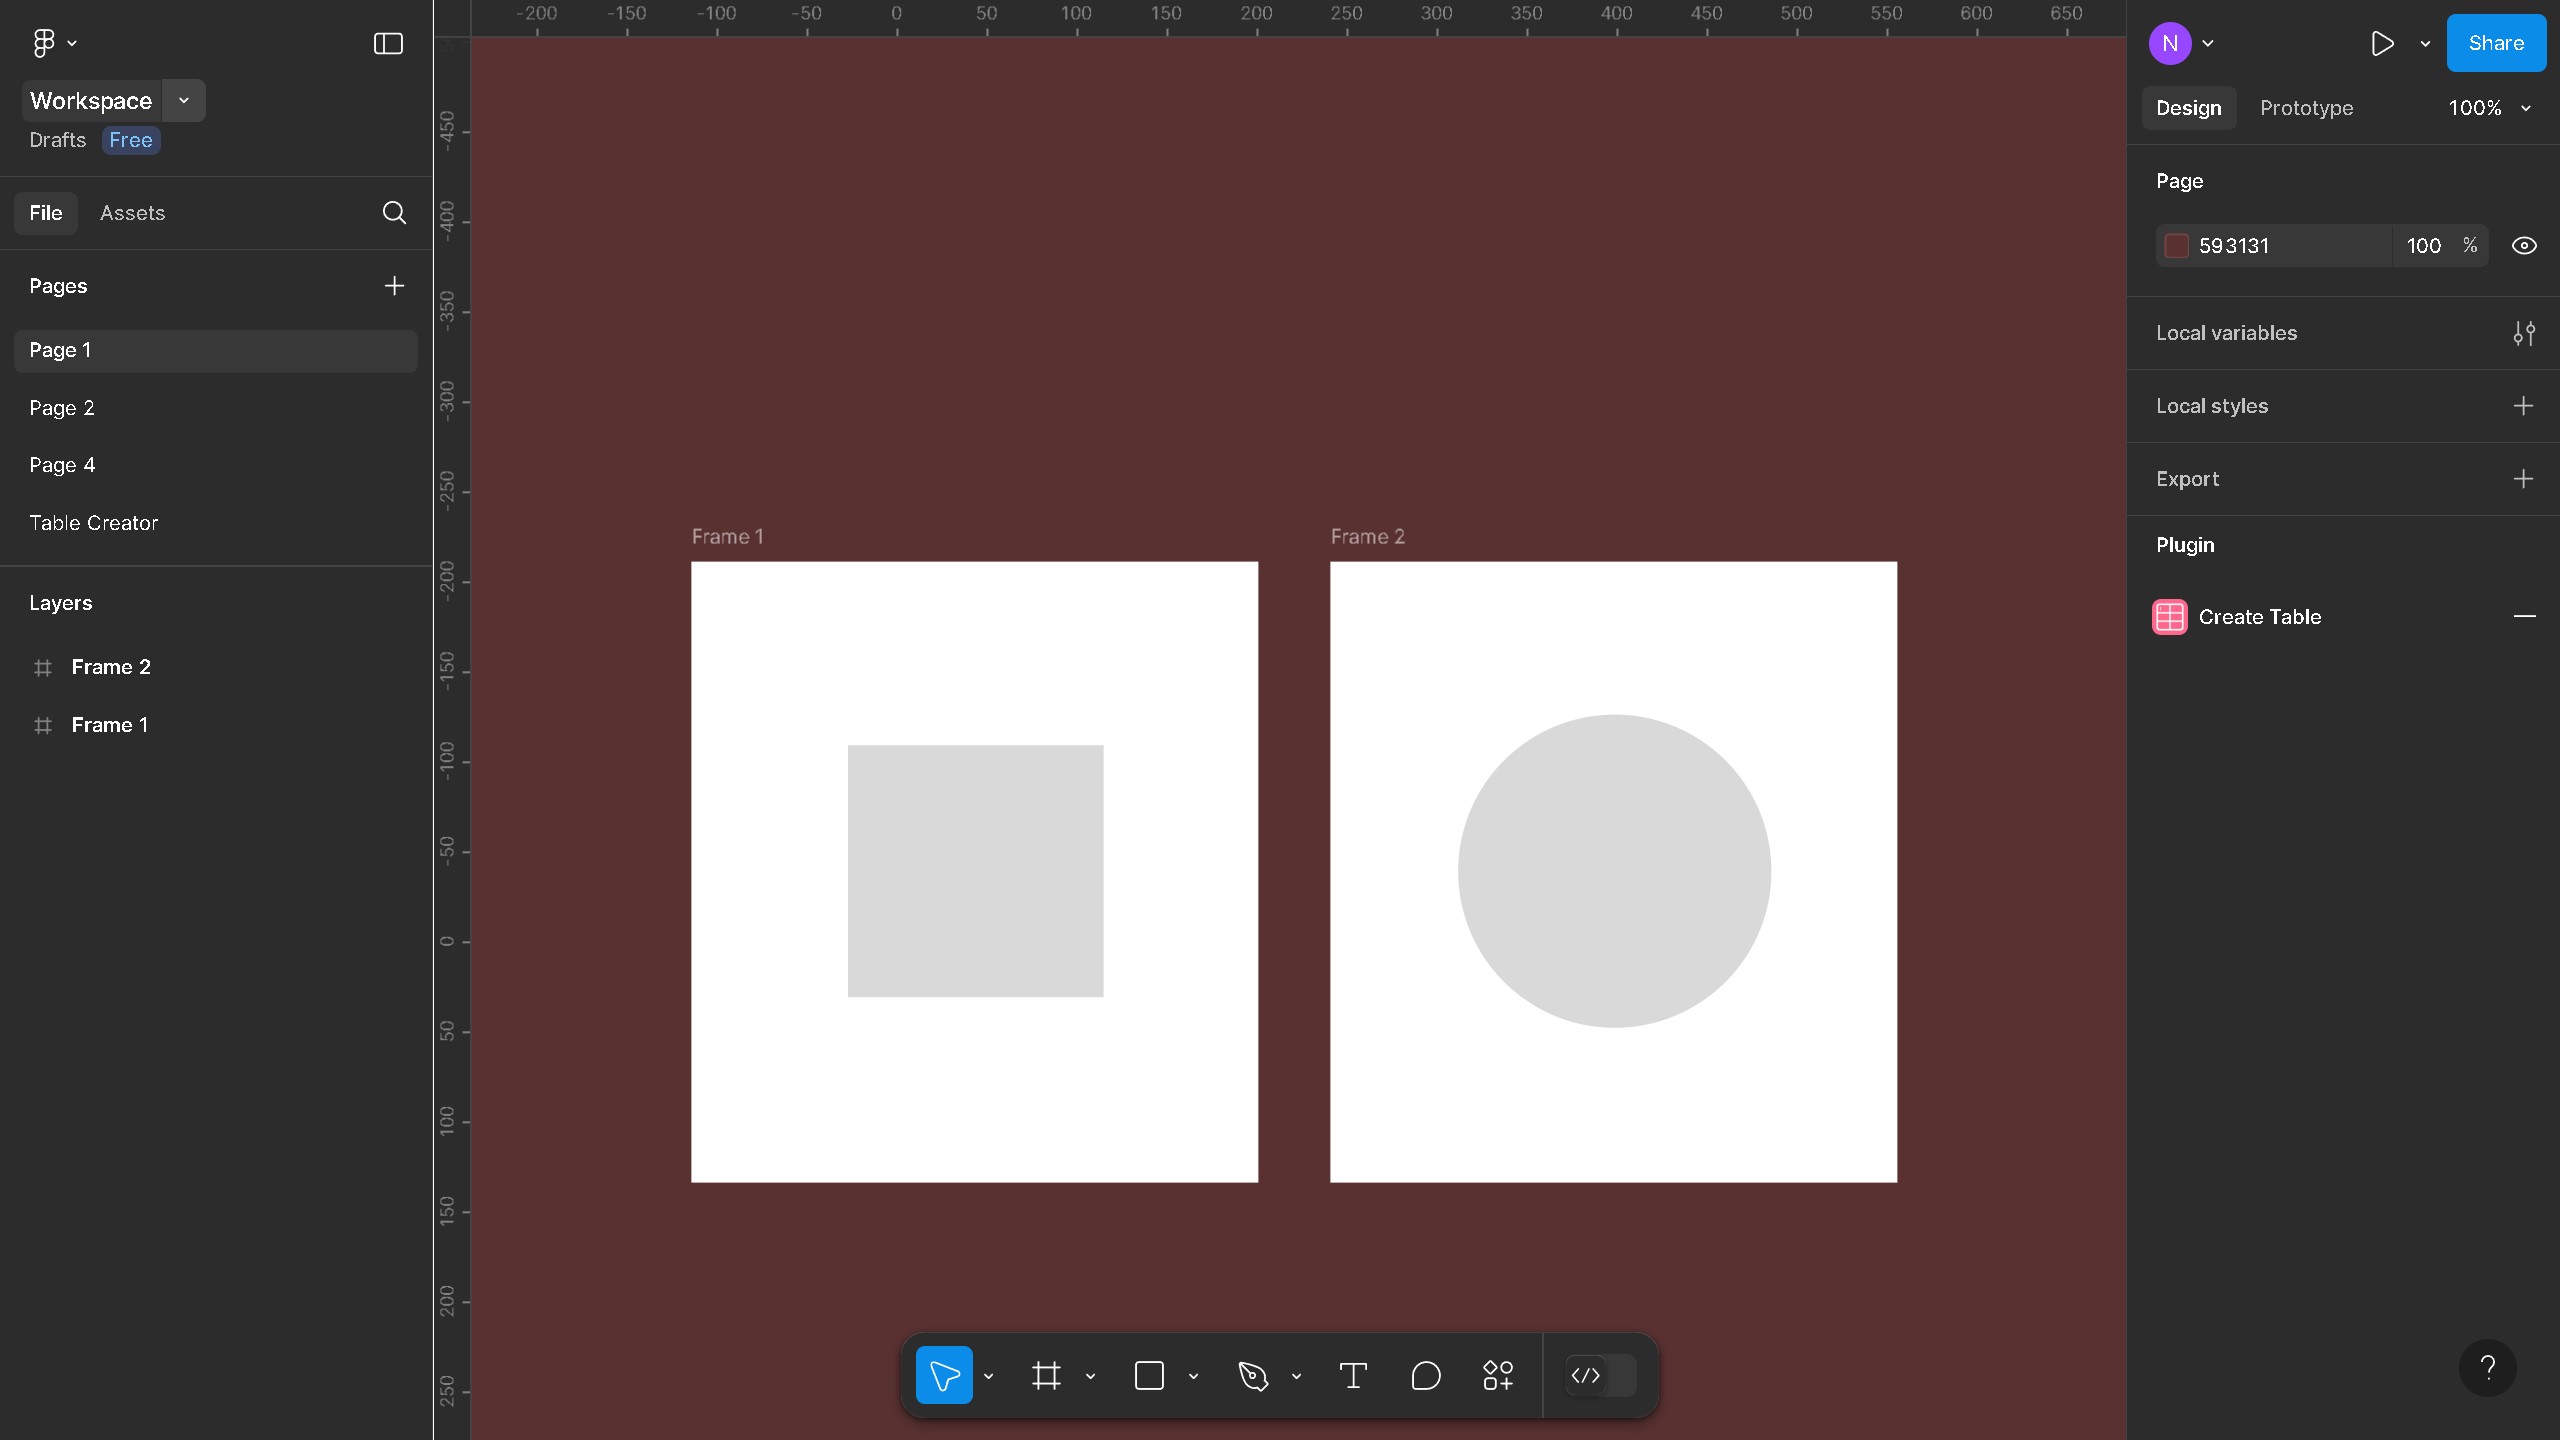Collapse the left sidebar panel
The height and width of the screenshot is (1440, 2560).
[386, 43]
